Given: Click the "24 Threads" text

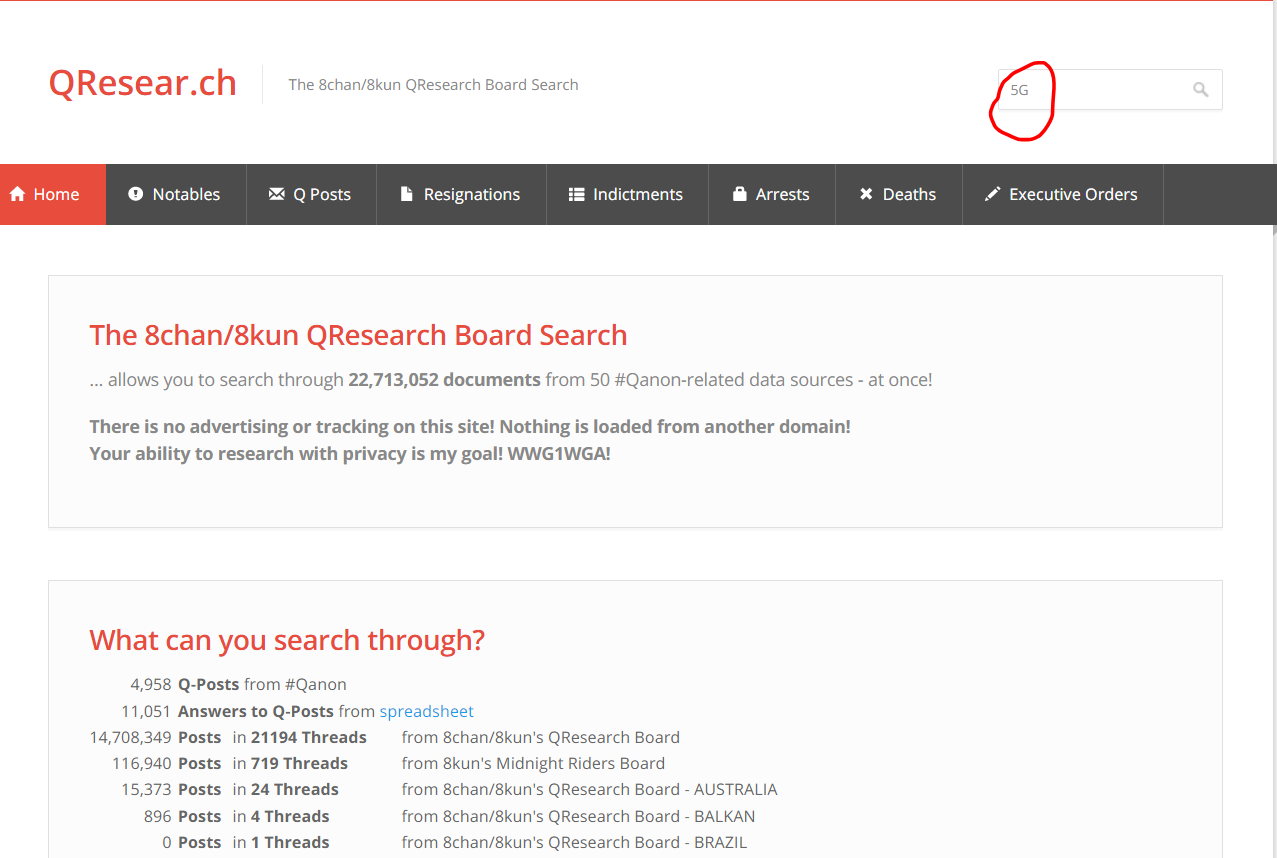Looking at the screenshot, I should click(x=295, y=790).
